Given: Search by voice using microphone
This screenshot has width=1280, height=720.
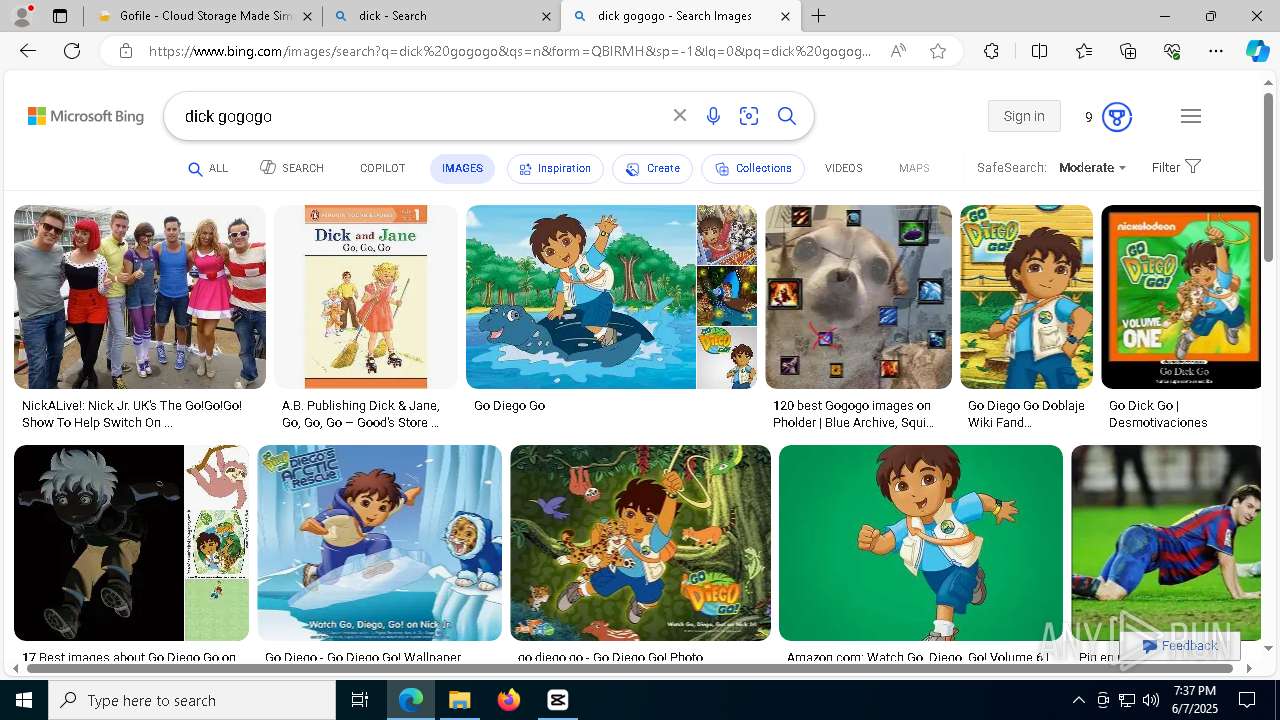Looking at the screenshot, I should pyautogui.click(x=713, y=116).
